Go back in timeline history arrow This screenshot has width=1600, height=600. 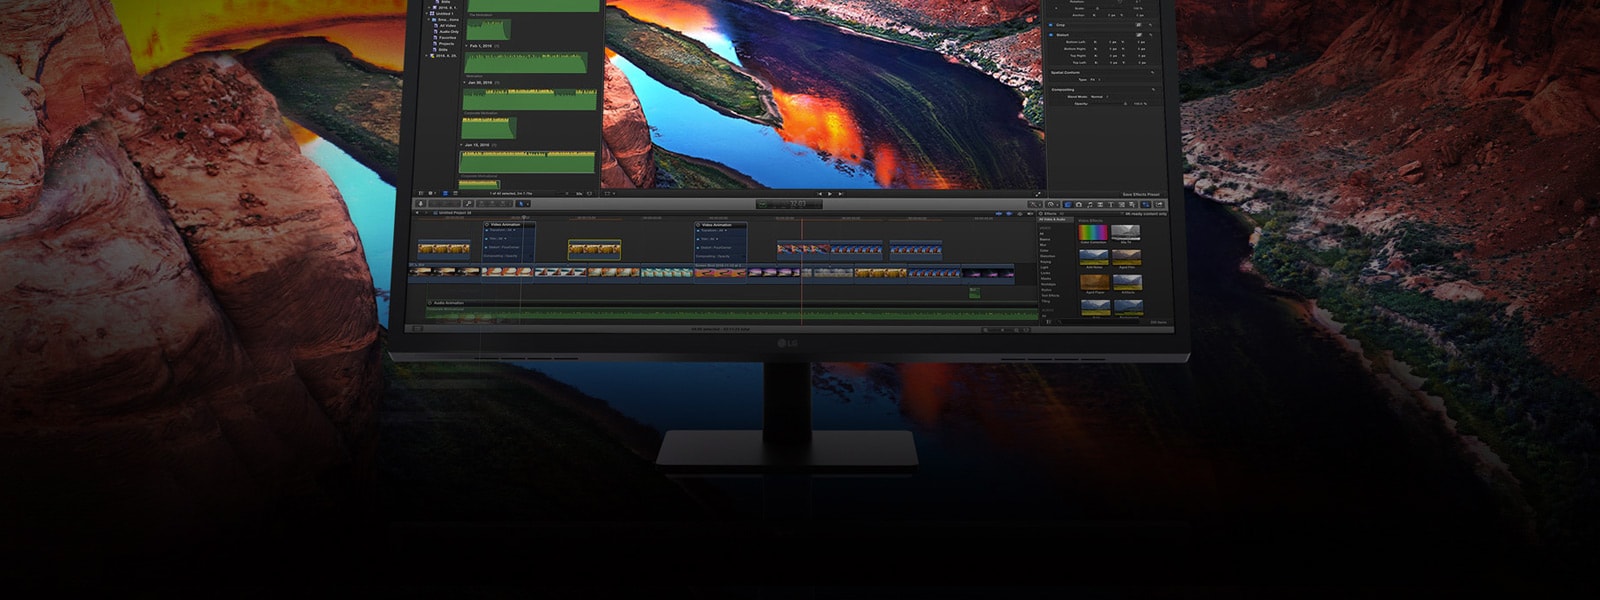point(417,213)
